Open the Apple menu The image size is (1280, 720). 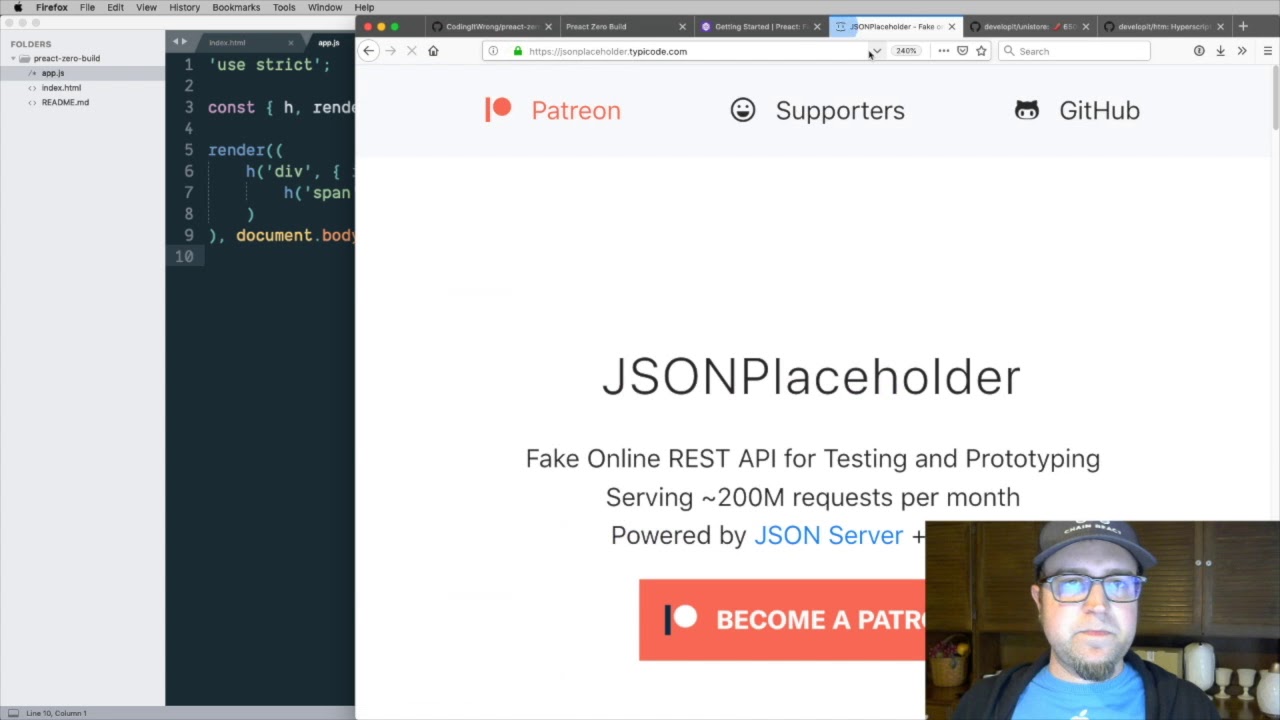click(x=17, y=7)
